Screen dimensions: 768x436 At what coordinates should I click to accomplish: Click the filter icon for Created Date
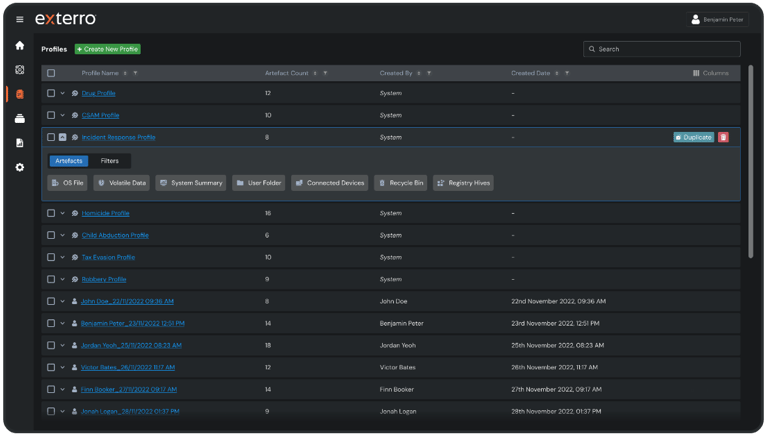(565, 73)
